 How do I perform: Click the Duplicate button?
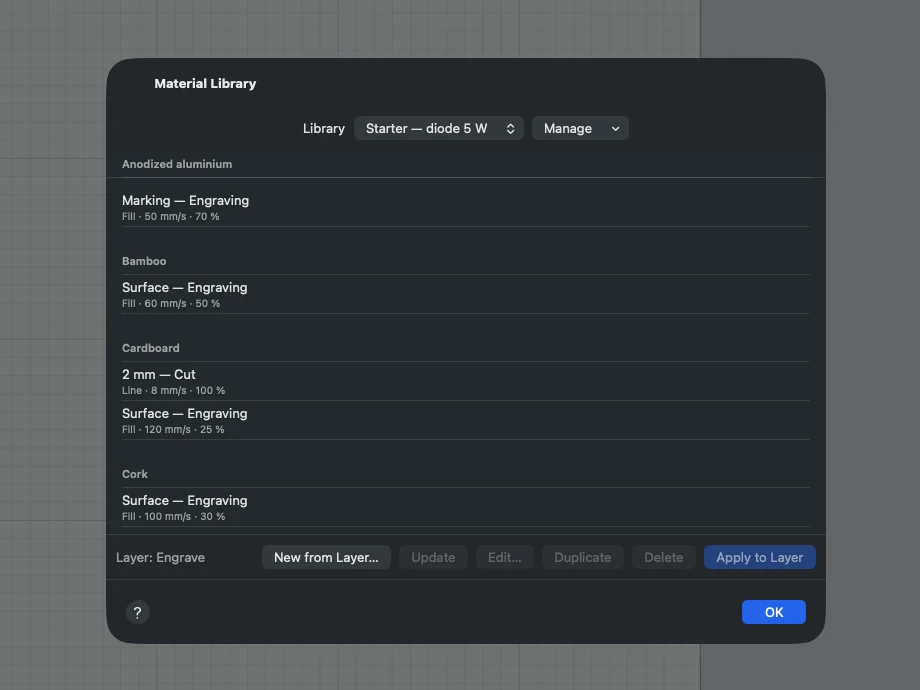(x=583, y=557)
